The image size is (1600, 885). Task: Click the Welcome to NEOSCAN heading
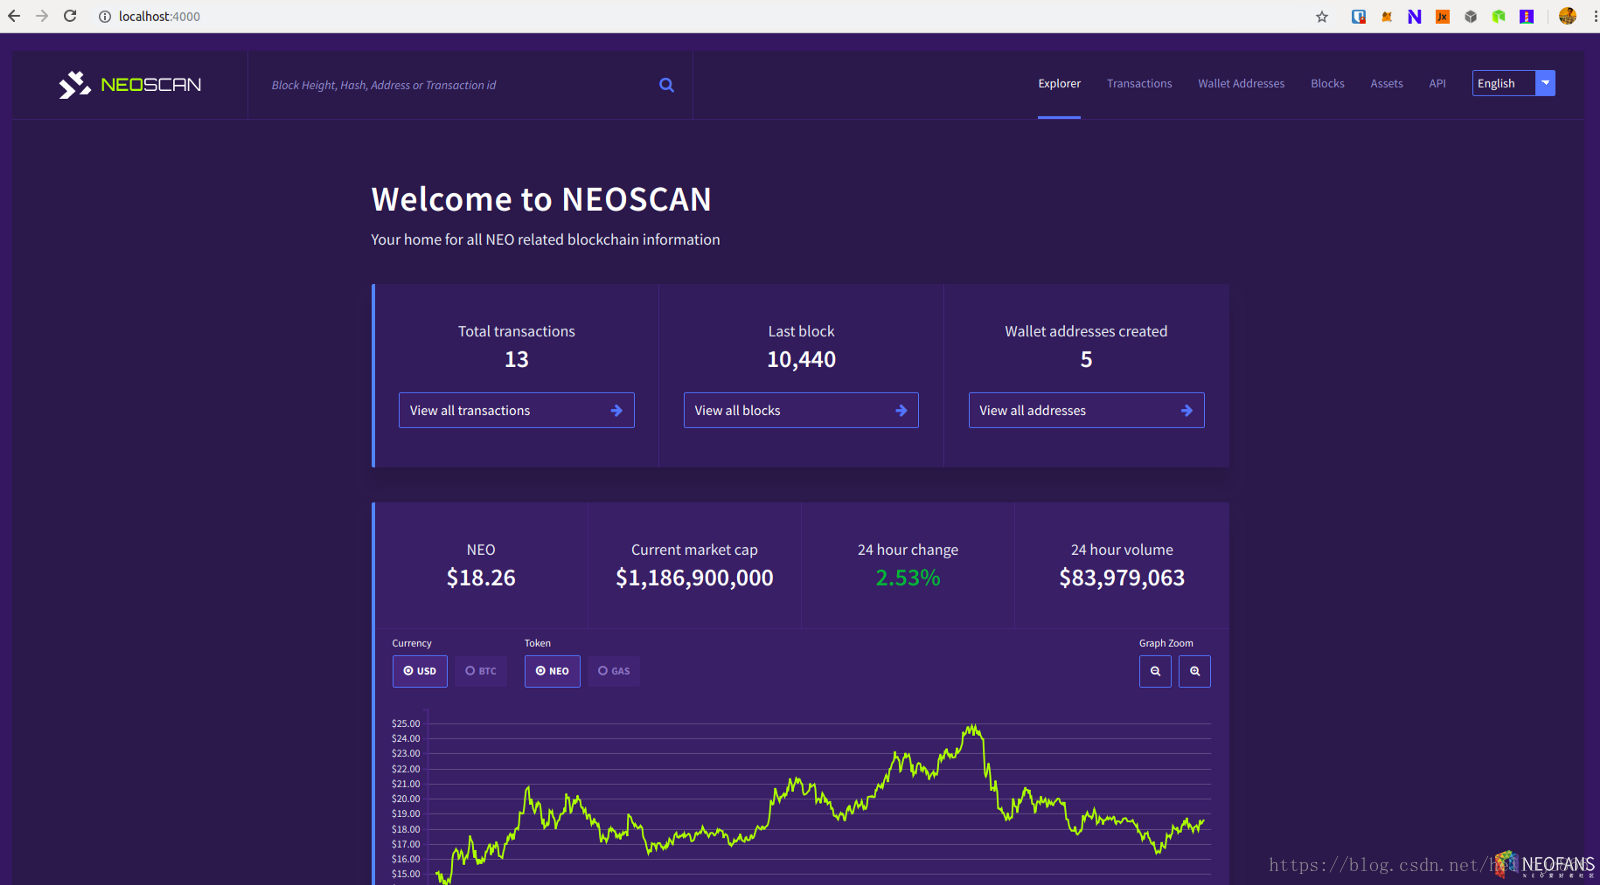click(541, 199)
